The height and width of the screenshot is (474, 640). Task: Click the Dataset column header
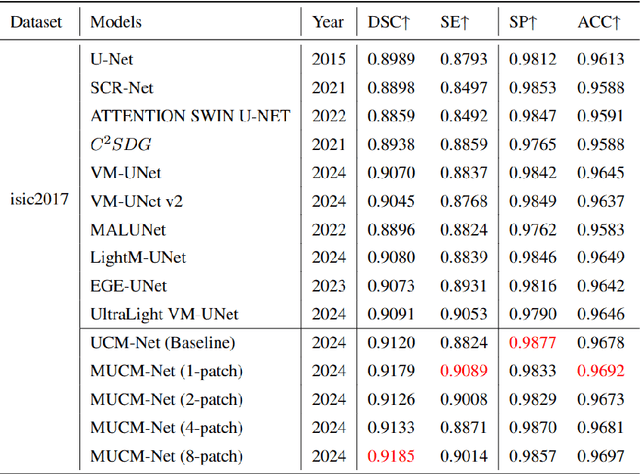[x=36, y=20]
